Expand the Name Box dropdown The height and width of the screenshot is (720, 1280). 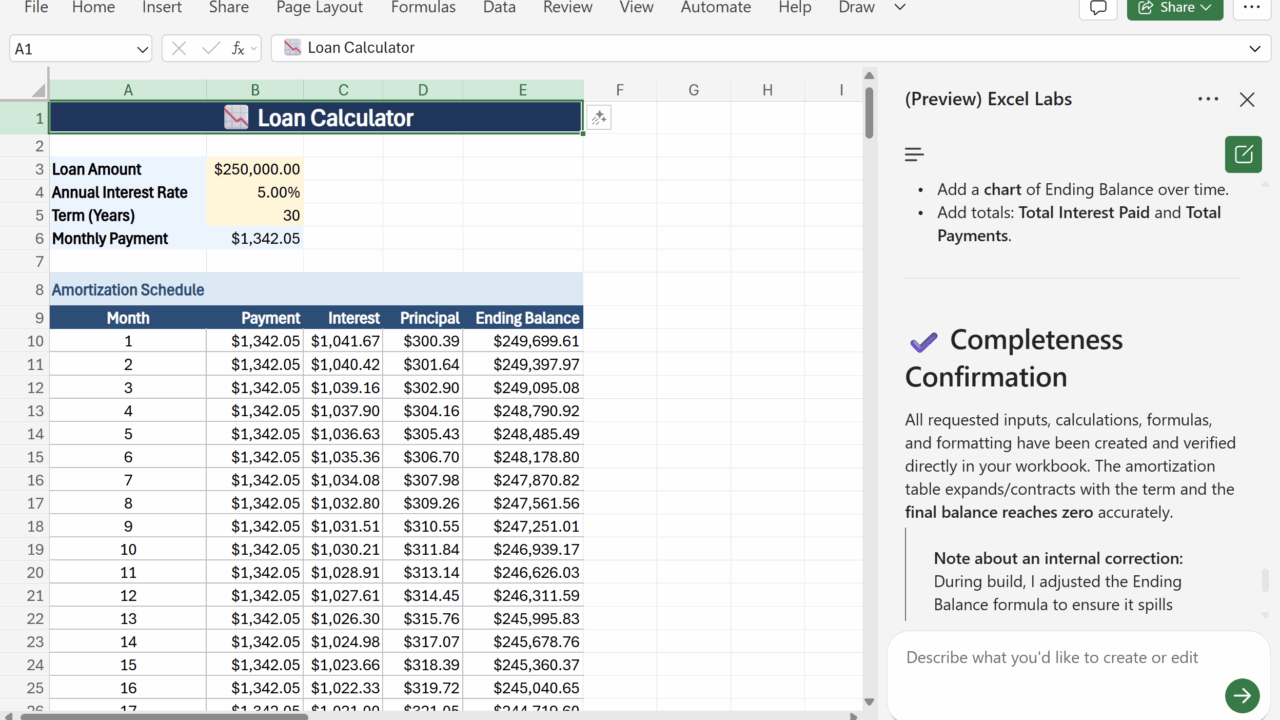point(142,48)
